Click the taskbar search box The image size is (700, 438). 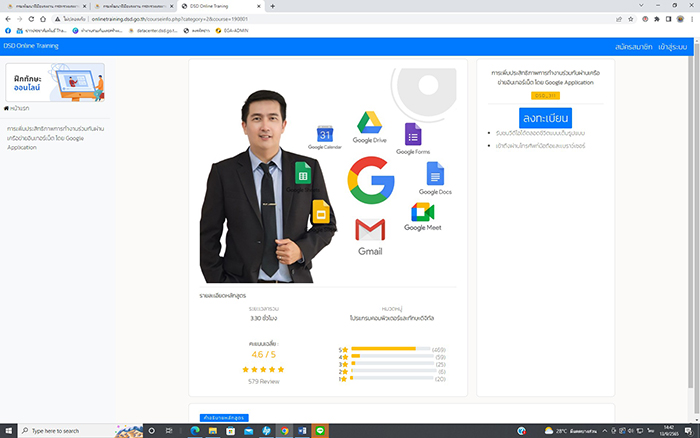[80, 431]
